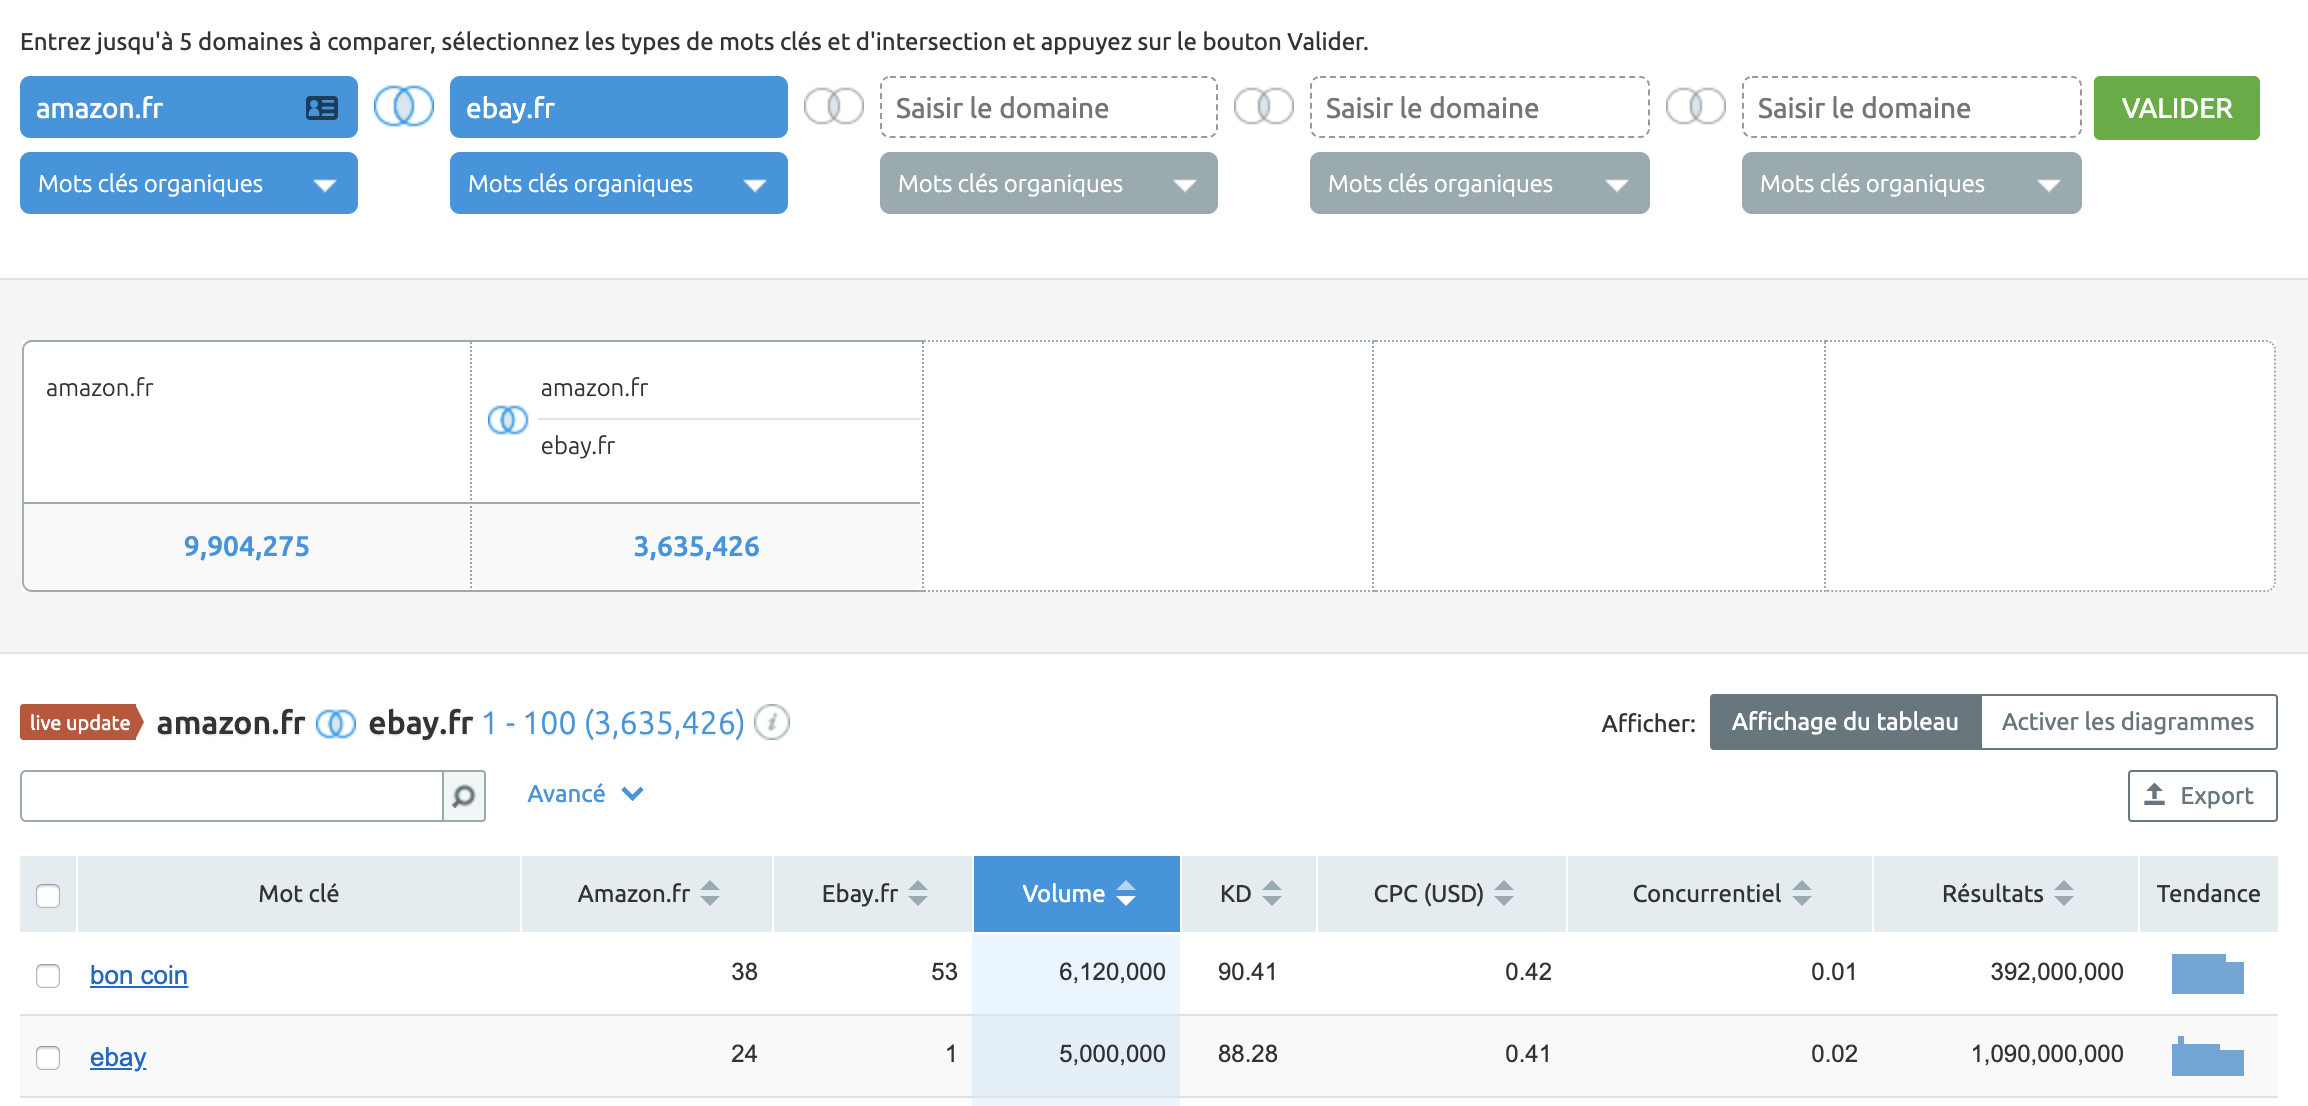Toggle intersection circles between amazon.fr and ebay.fr

(x=404, y=106)
